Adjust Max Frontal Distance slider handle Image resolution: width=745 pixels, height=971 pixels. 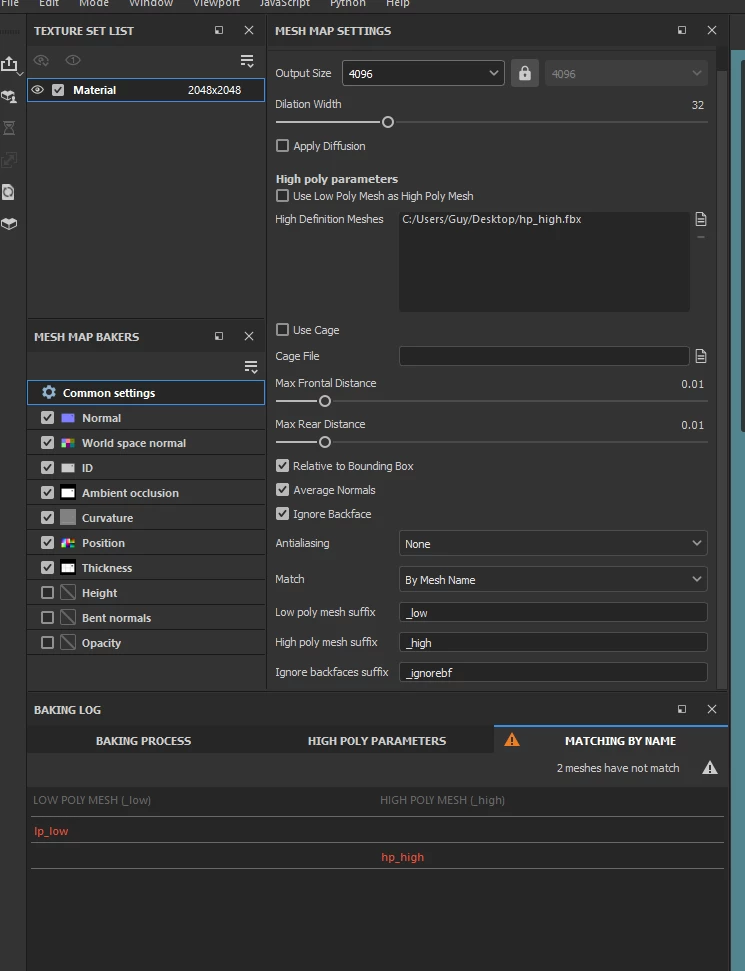click(x=325, y=401)
